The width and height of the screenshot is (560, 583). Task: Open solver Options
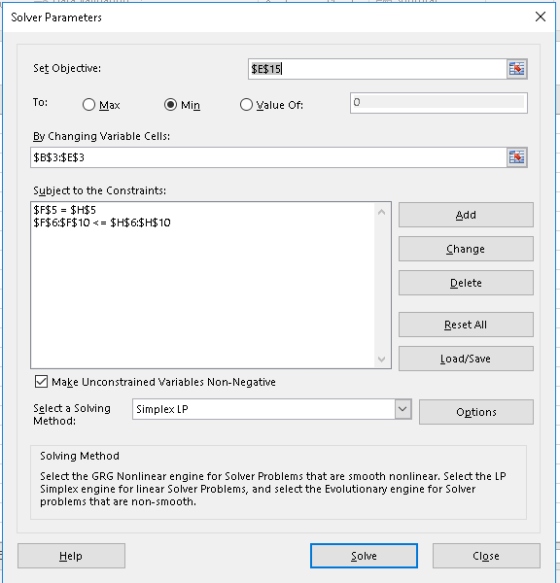pyautogui.click(x=476, y=412)
